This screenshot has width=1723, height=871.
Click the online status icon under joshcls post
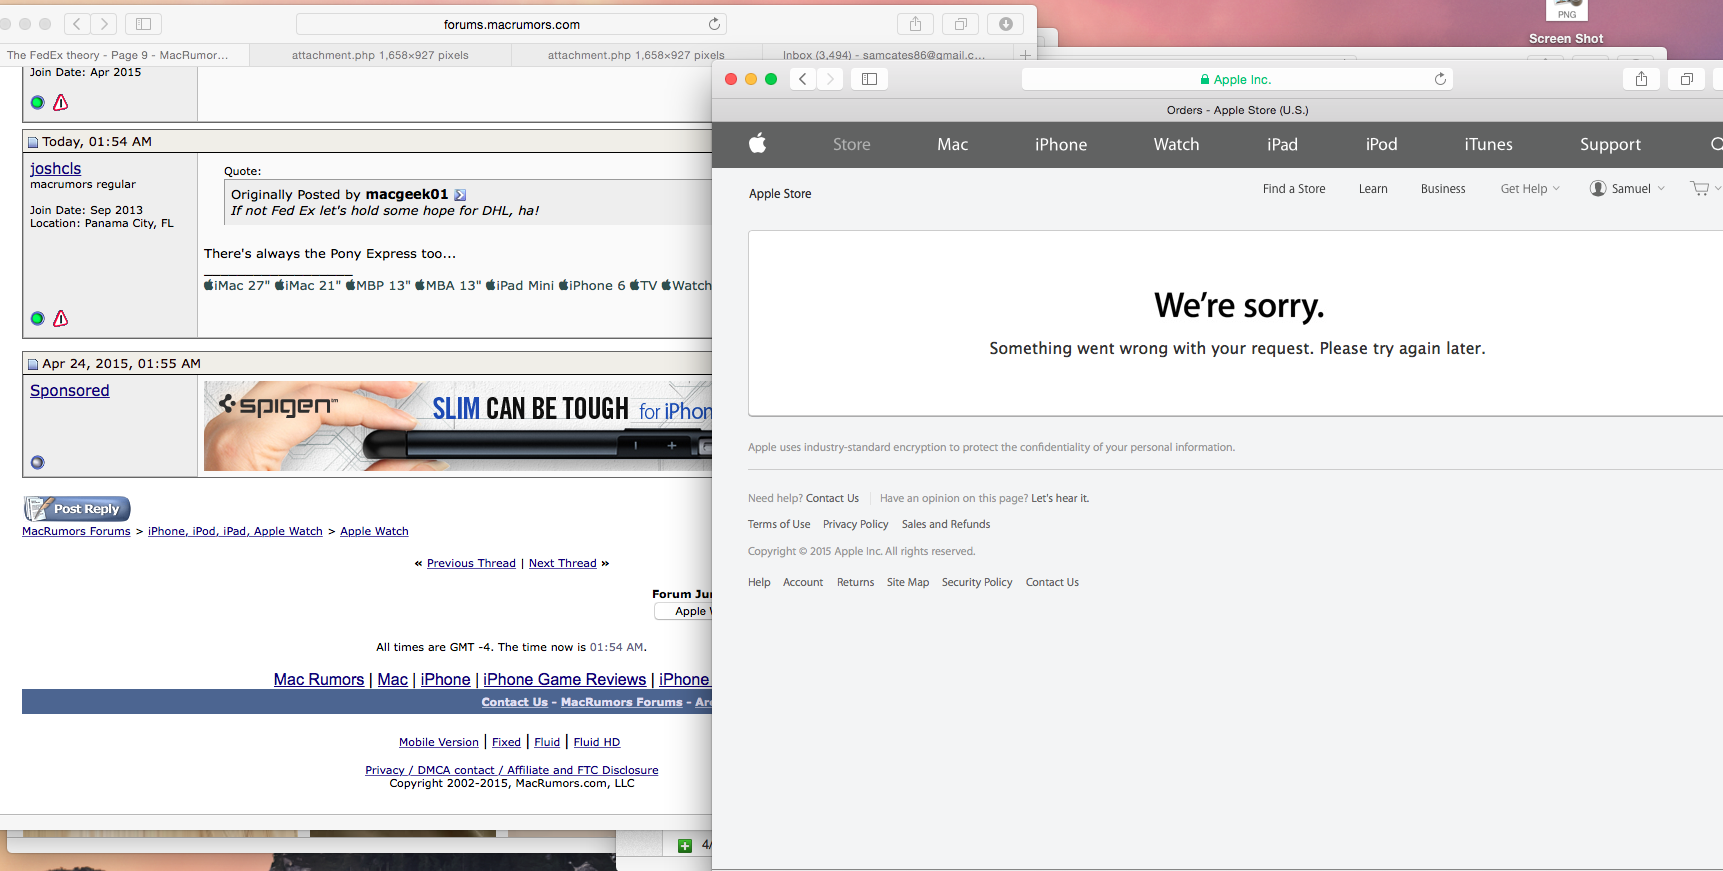point(38,318)
